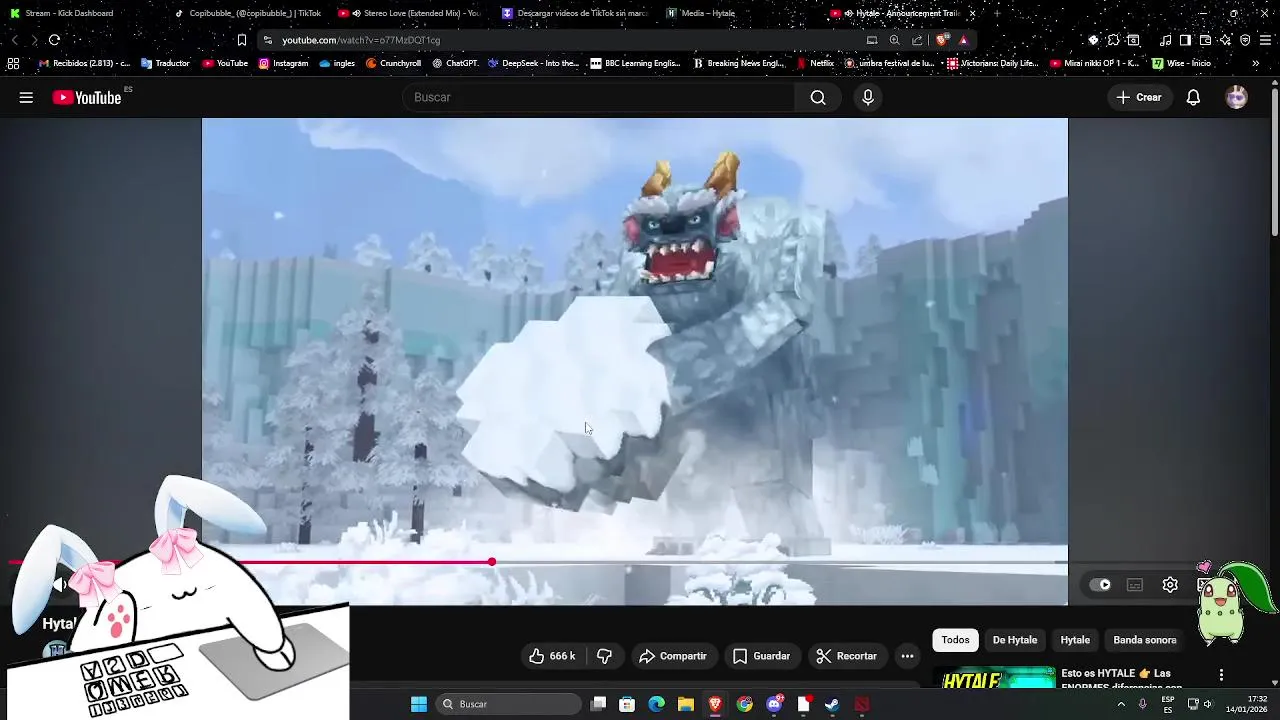
Task: Toggle subtitles in the video player
Action: (1135, 585)
